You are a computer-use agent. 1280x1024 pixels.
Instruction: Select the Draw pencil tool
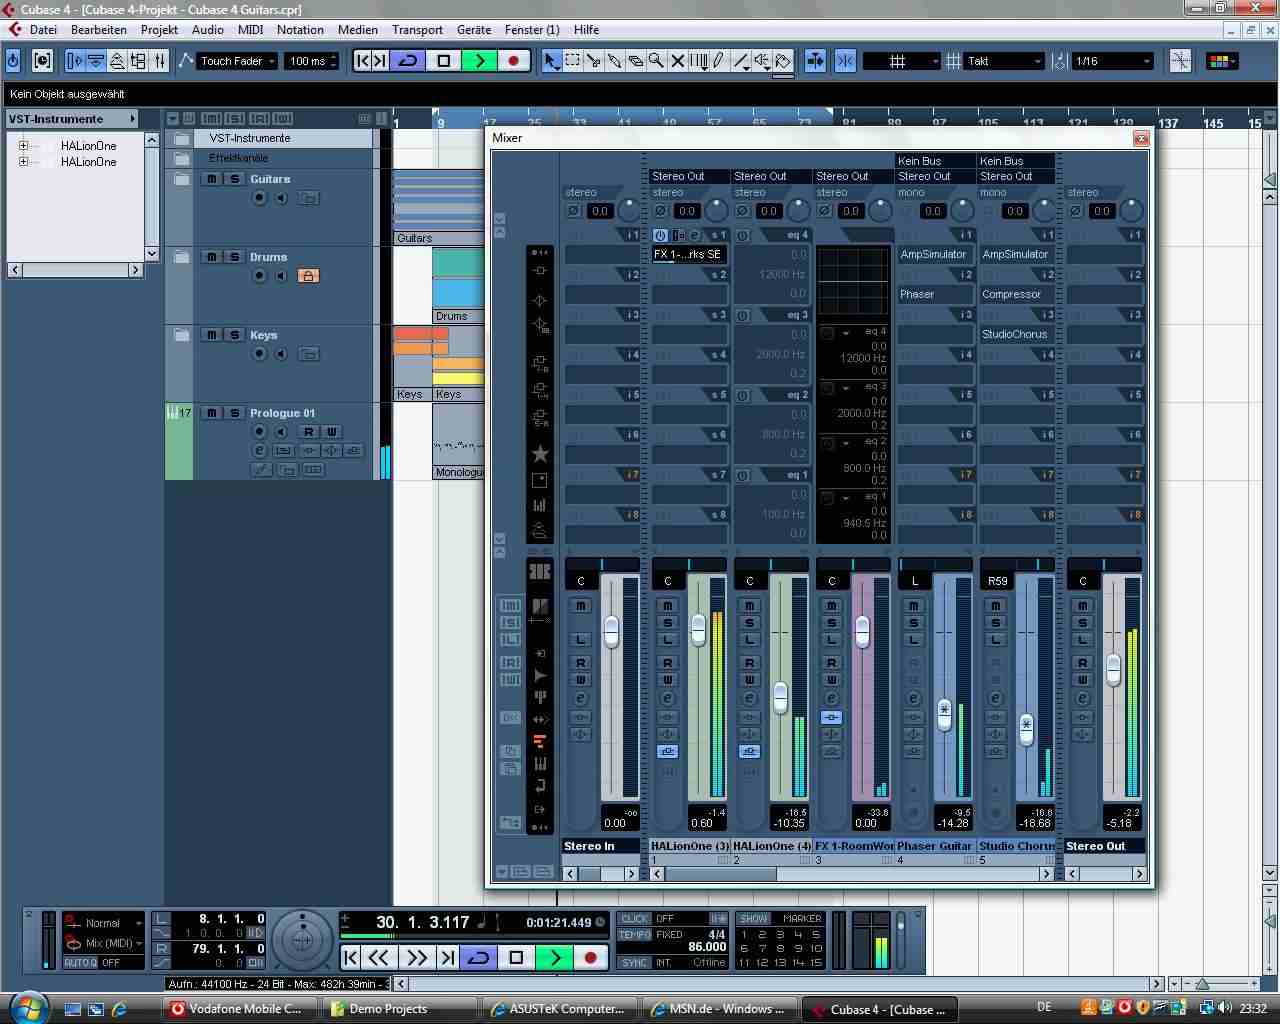click(719, 61)
